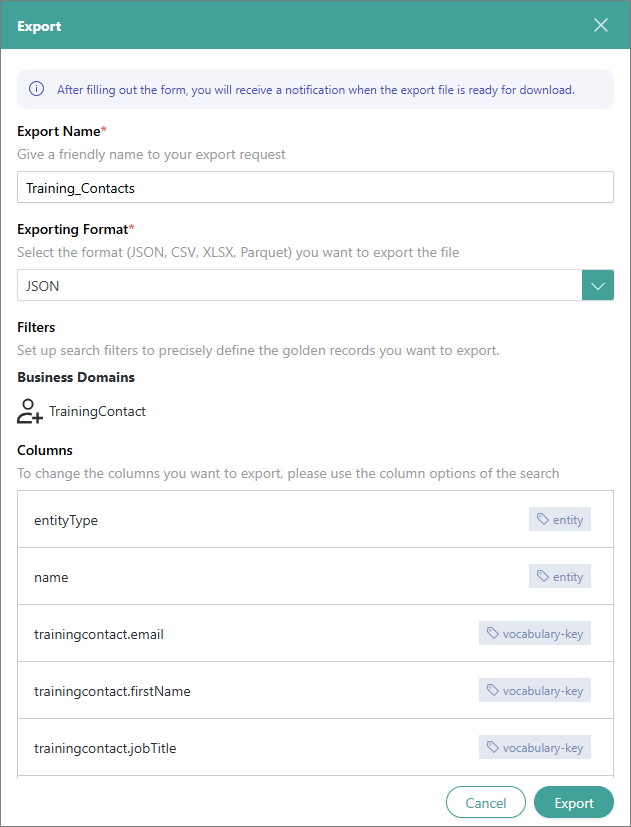Image resolution: width=631 pixels, height=827 pixels.
Task: Click the Export Name input field
Action: point(316,187)
